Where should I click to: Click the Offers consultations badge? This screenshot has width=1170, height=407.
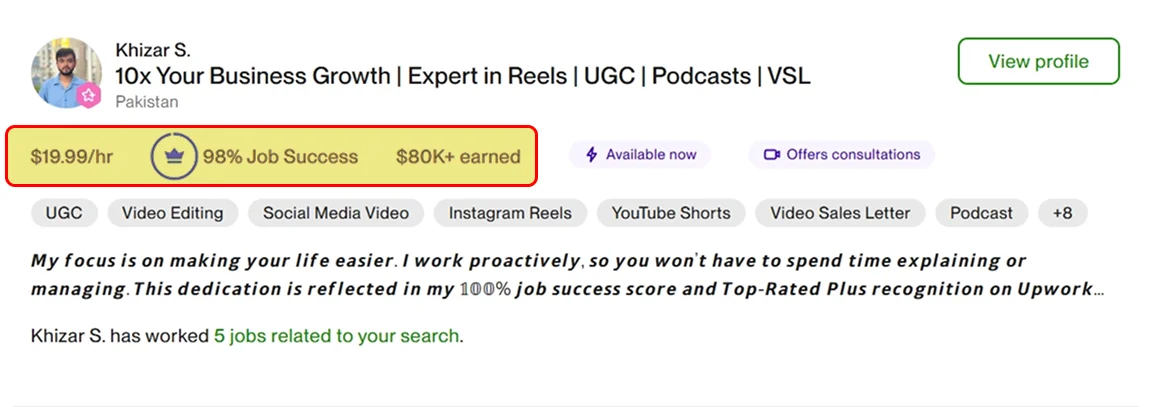[842, 155]
